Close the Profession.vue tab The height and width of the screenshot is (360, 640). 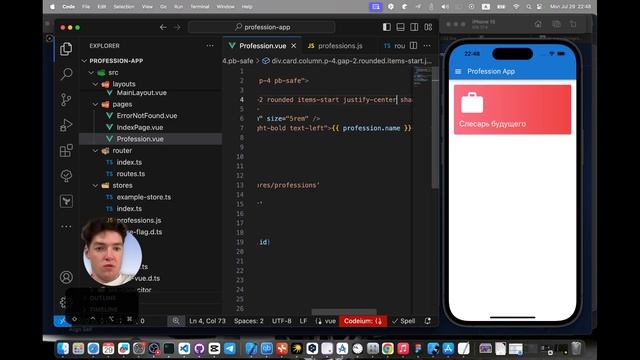(294, 46)
